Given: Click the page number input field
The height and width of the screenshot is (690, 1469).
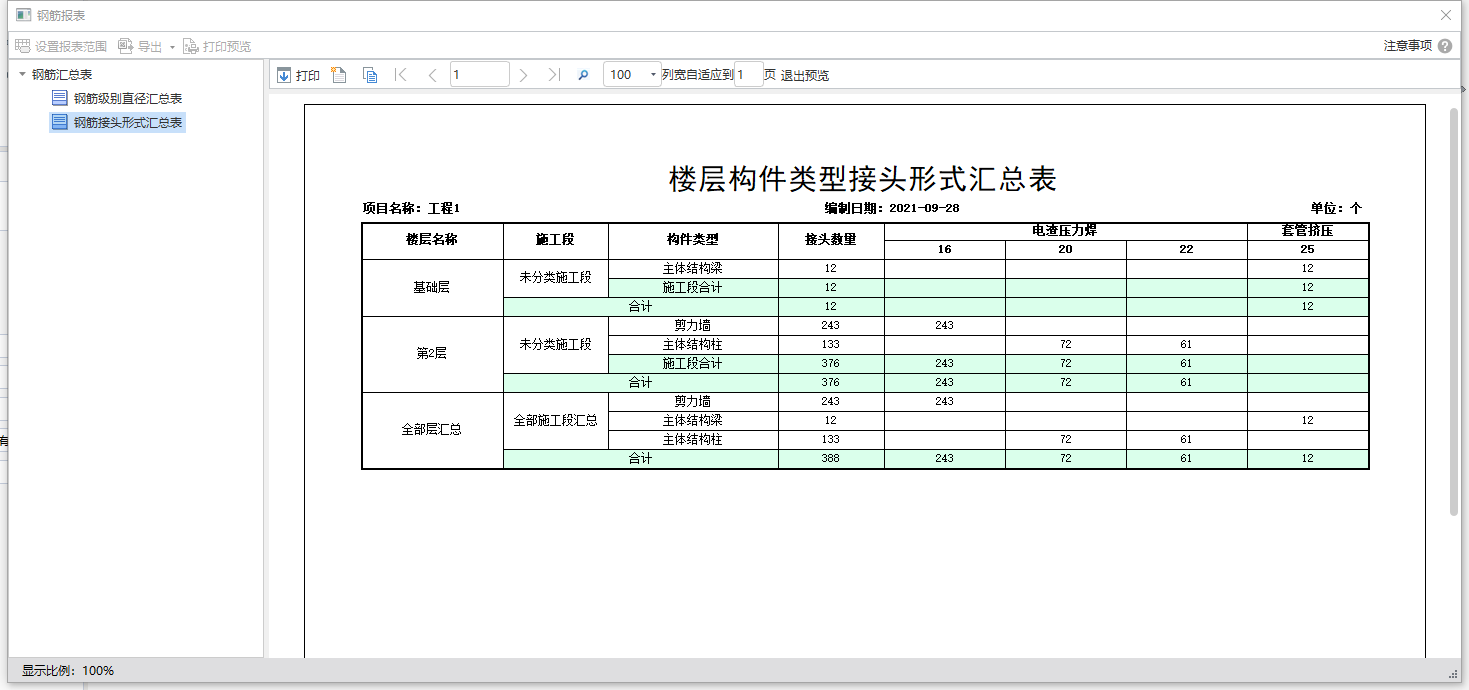Looking at the screenshot, I should [479, 75].
